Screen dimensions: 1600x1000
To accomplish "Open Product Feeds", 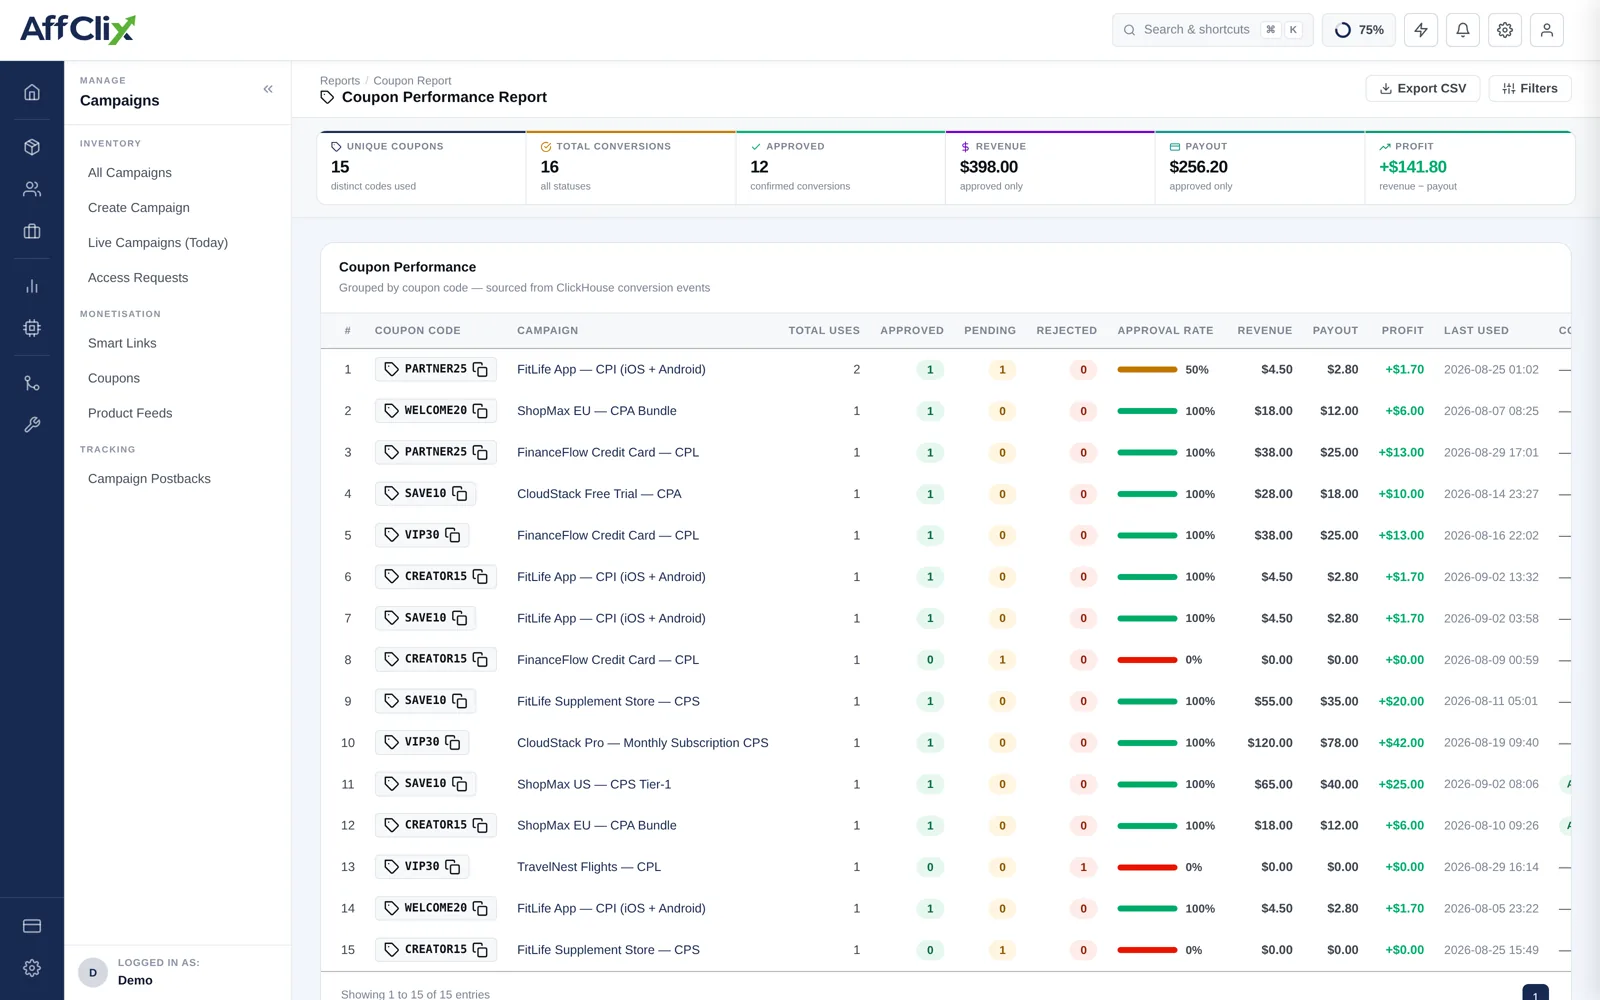I will [130, 413].
